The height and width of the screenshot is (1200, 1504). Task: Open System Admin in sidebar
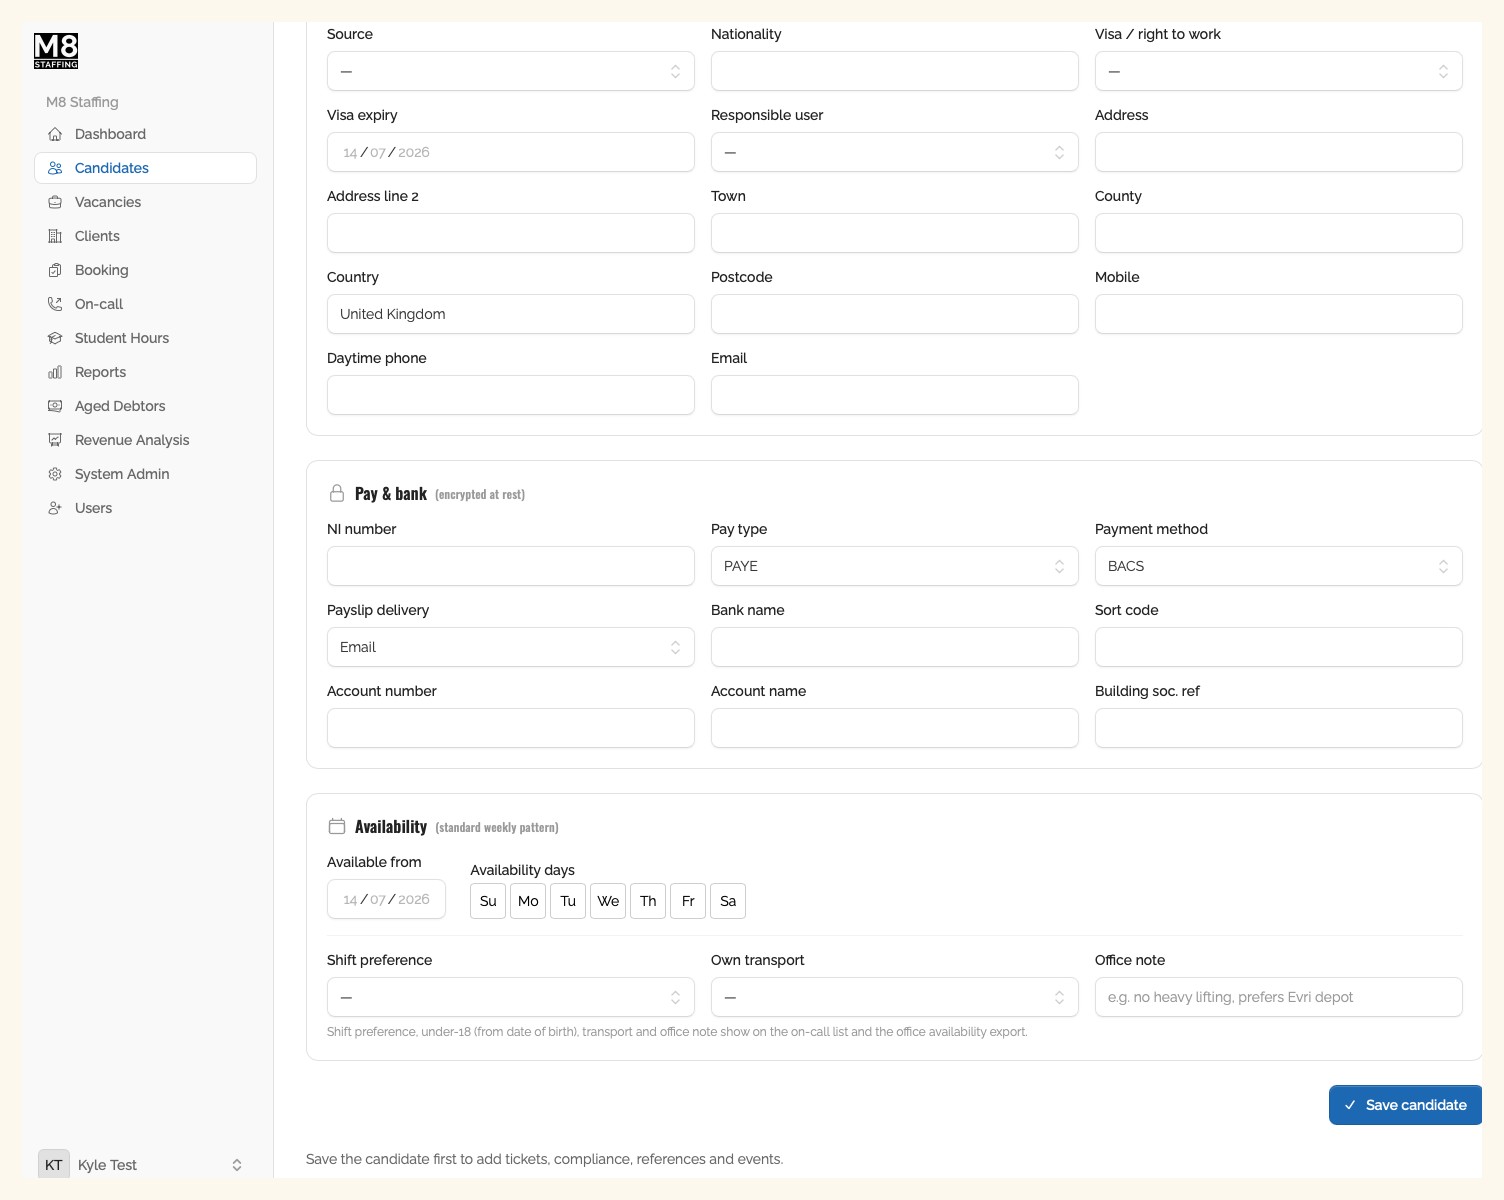(x=145, y=474)
